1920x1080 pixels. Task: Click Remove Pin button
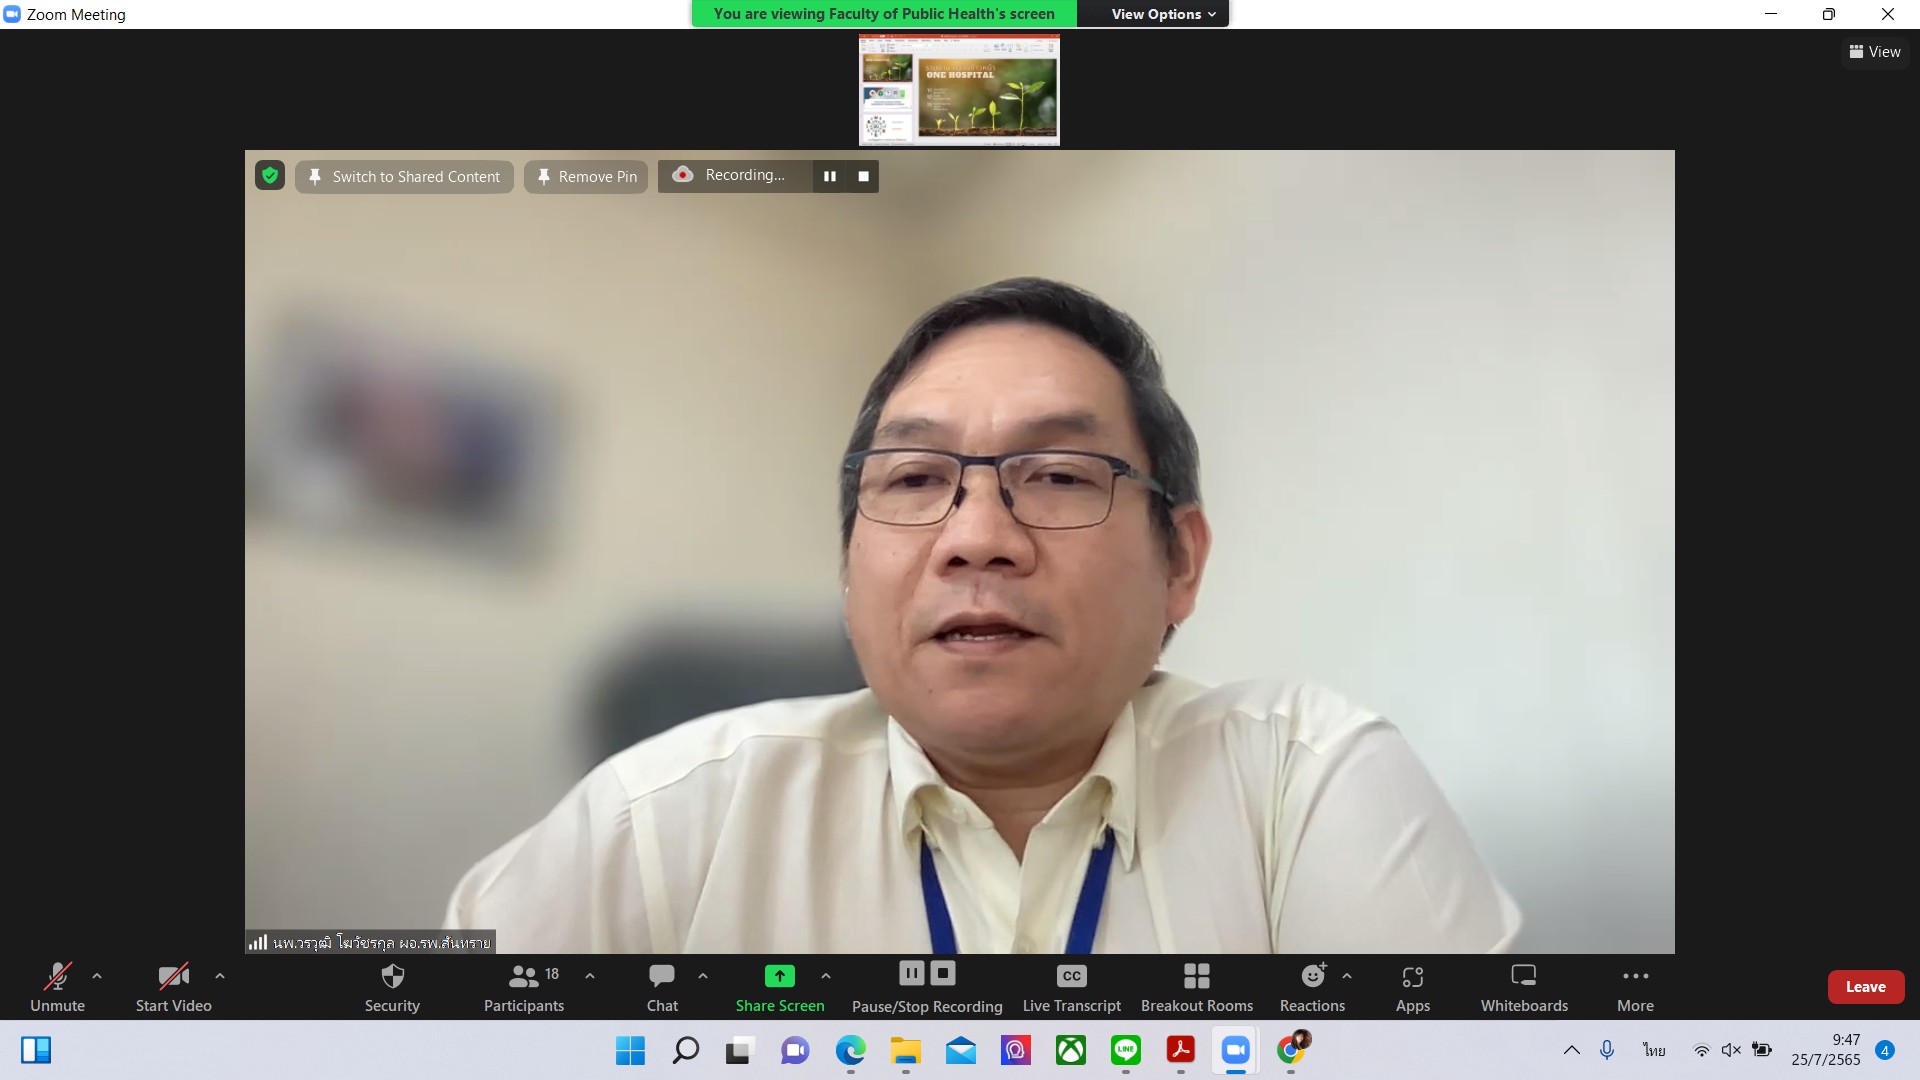click(x=586, y=177)
